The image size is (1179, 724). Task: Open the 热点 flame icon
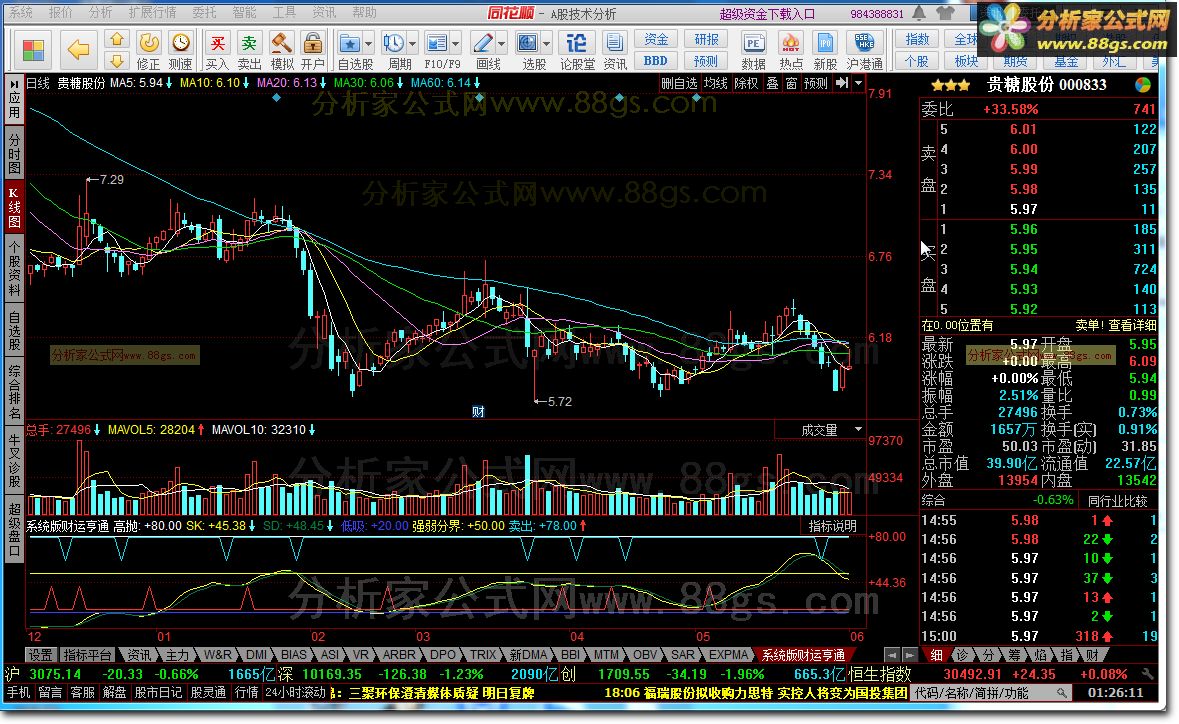coord(790,50)
